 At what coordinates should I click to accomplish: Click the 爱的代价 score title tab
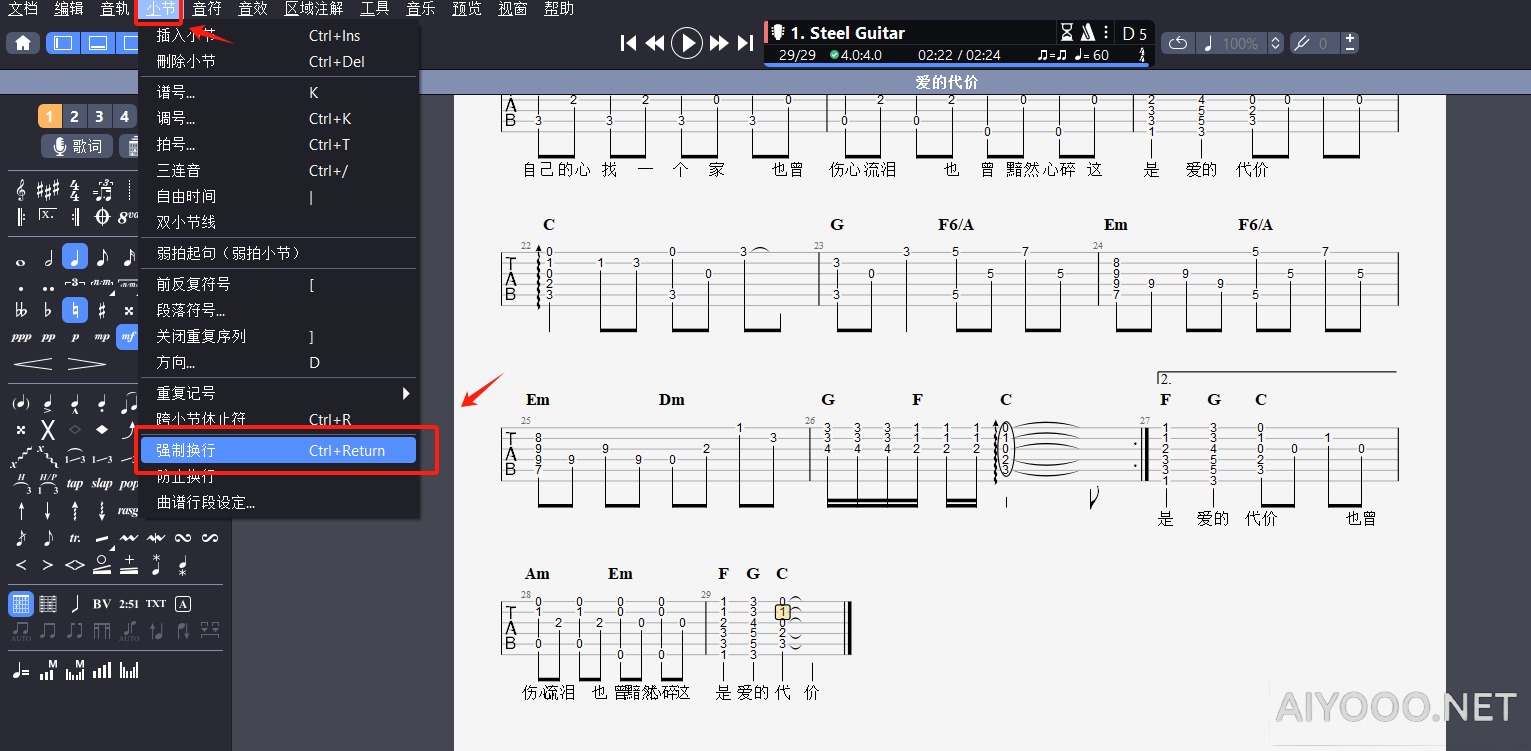[x=946, y=82]
